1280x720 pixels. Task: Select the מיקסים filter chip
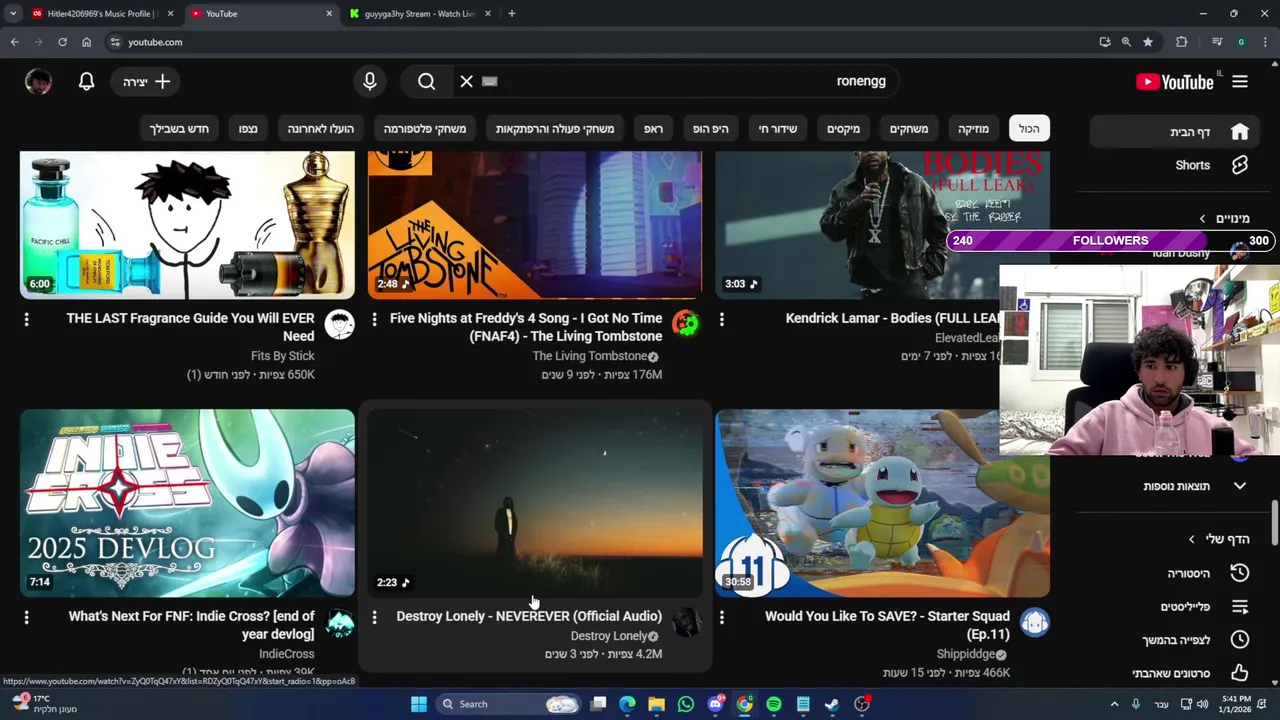click(843, 129)
